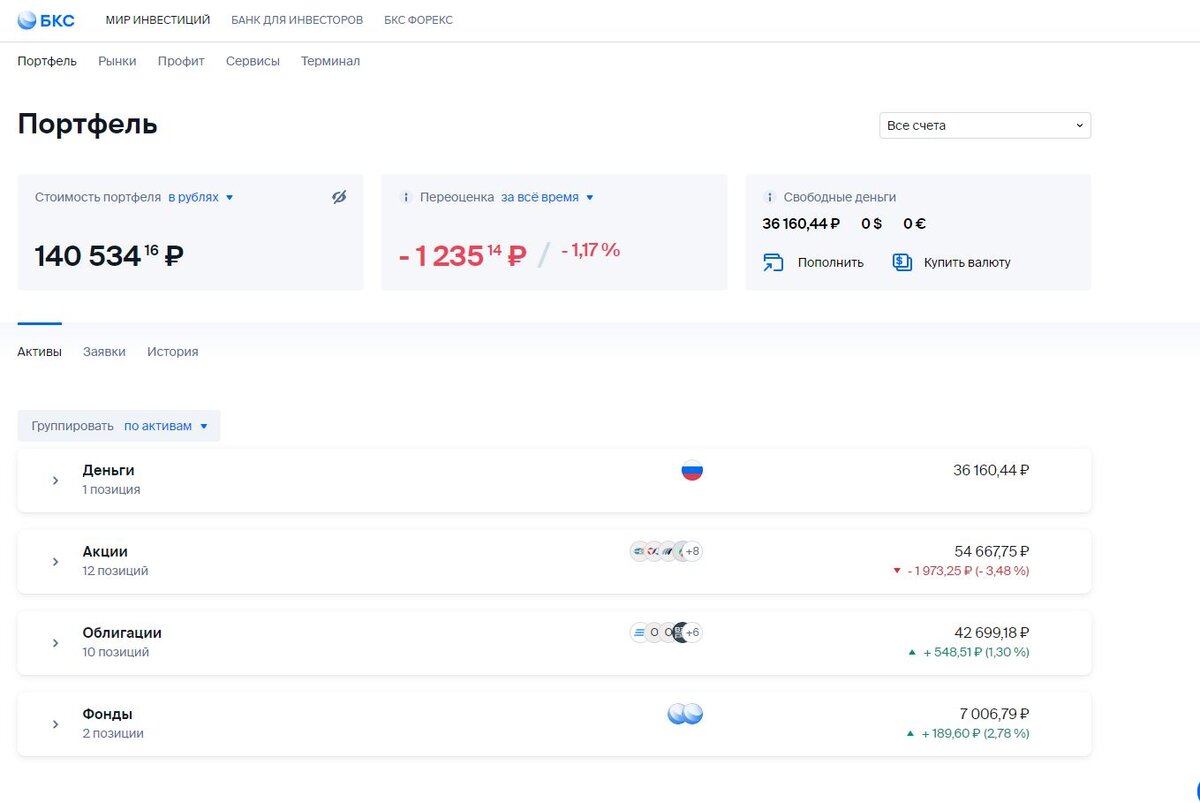
Task: Click the Облигации row title
Action: (x=122, y=633)
